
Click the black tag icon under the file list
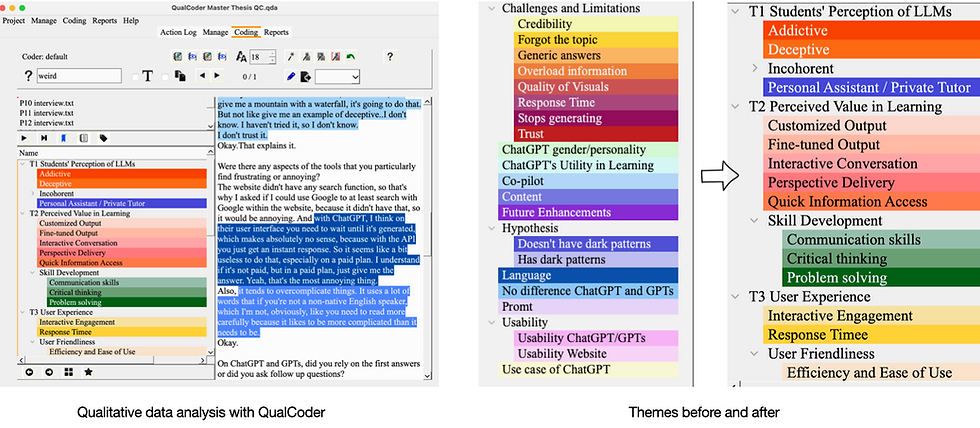pyautogui.click(x=104, y=138)
